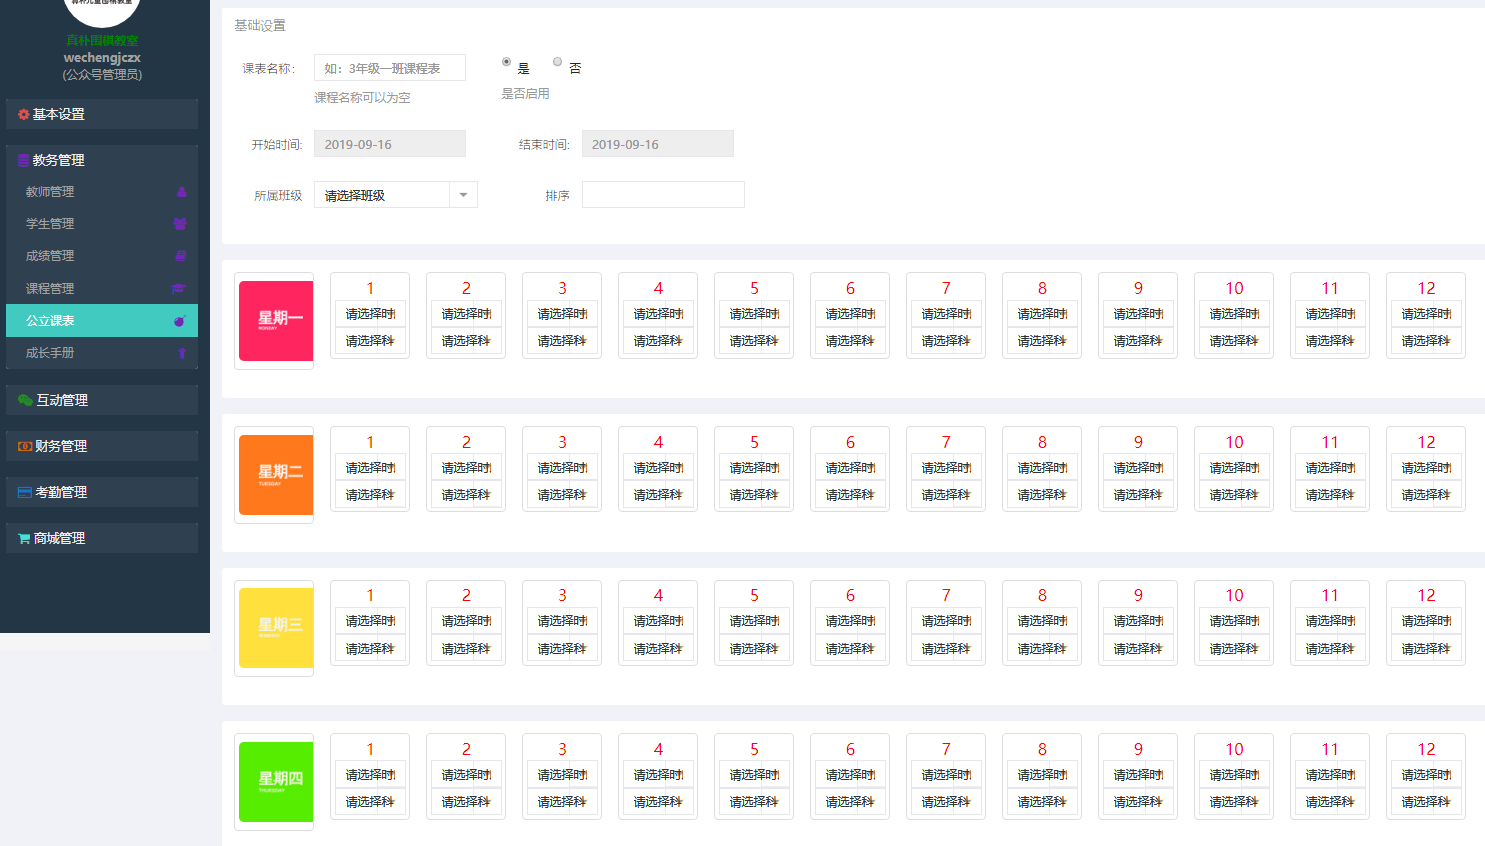The width and height of the screenshot is (1485, 846).
Task: Open time dropdown for Tuesday period 5
Action: [x=754, y=468]
